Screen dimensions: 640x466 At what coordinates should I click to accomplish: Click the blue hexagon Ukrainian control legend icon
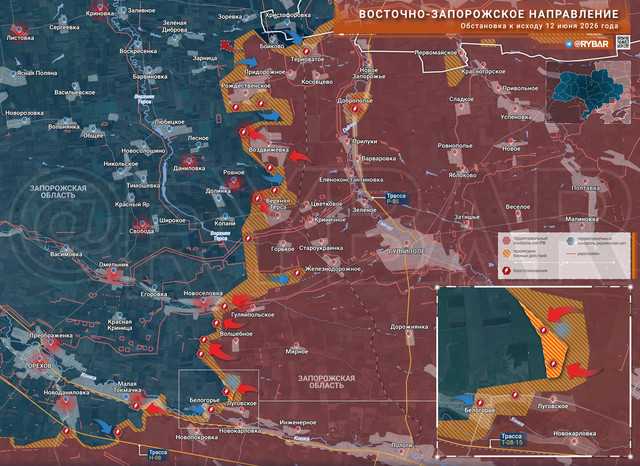pyautogui.click(x=570, y=241)
